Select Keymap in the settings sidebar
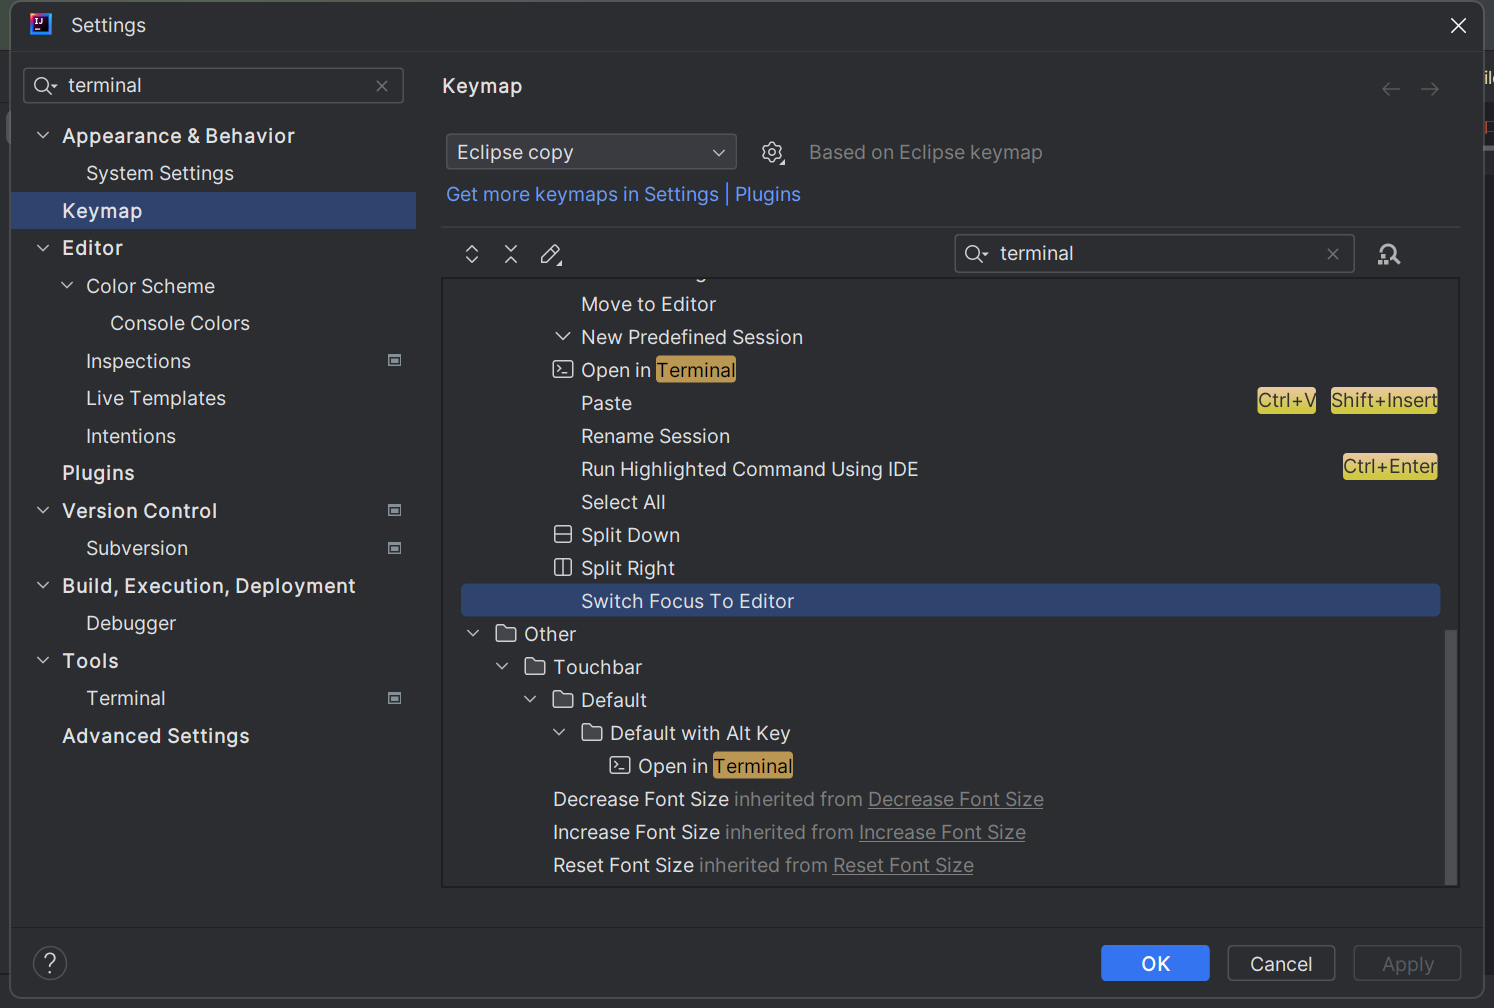 pos(213,211)
